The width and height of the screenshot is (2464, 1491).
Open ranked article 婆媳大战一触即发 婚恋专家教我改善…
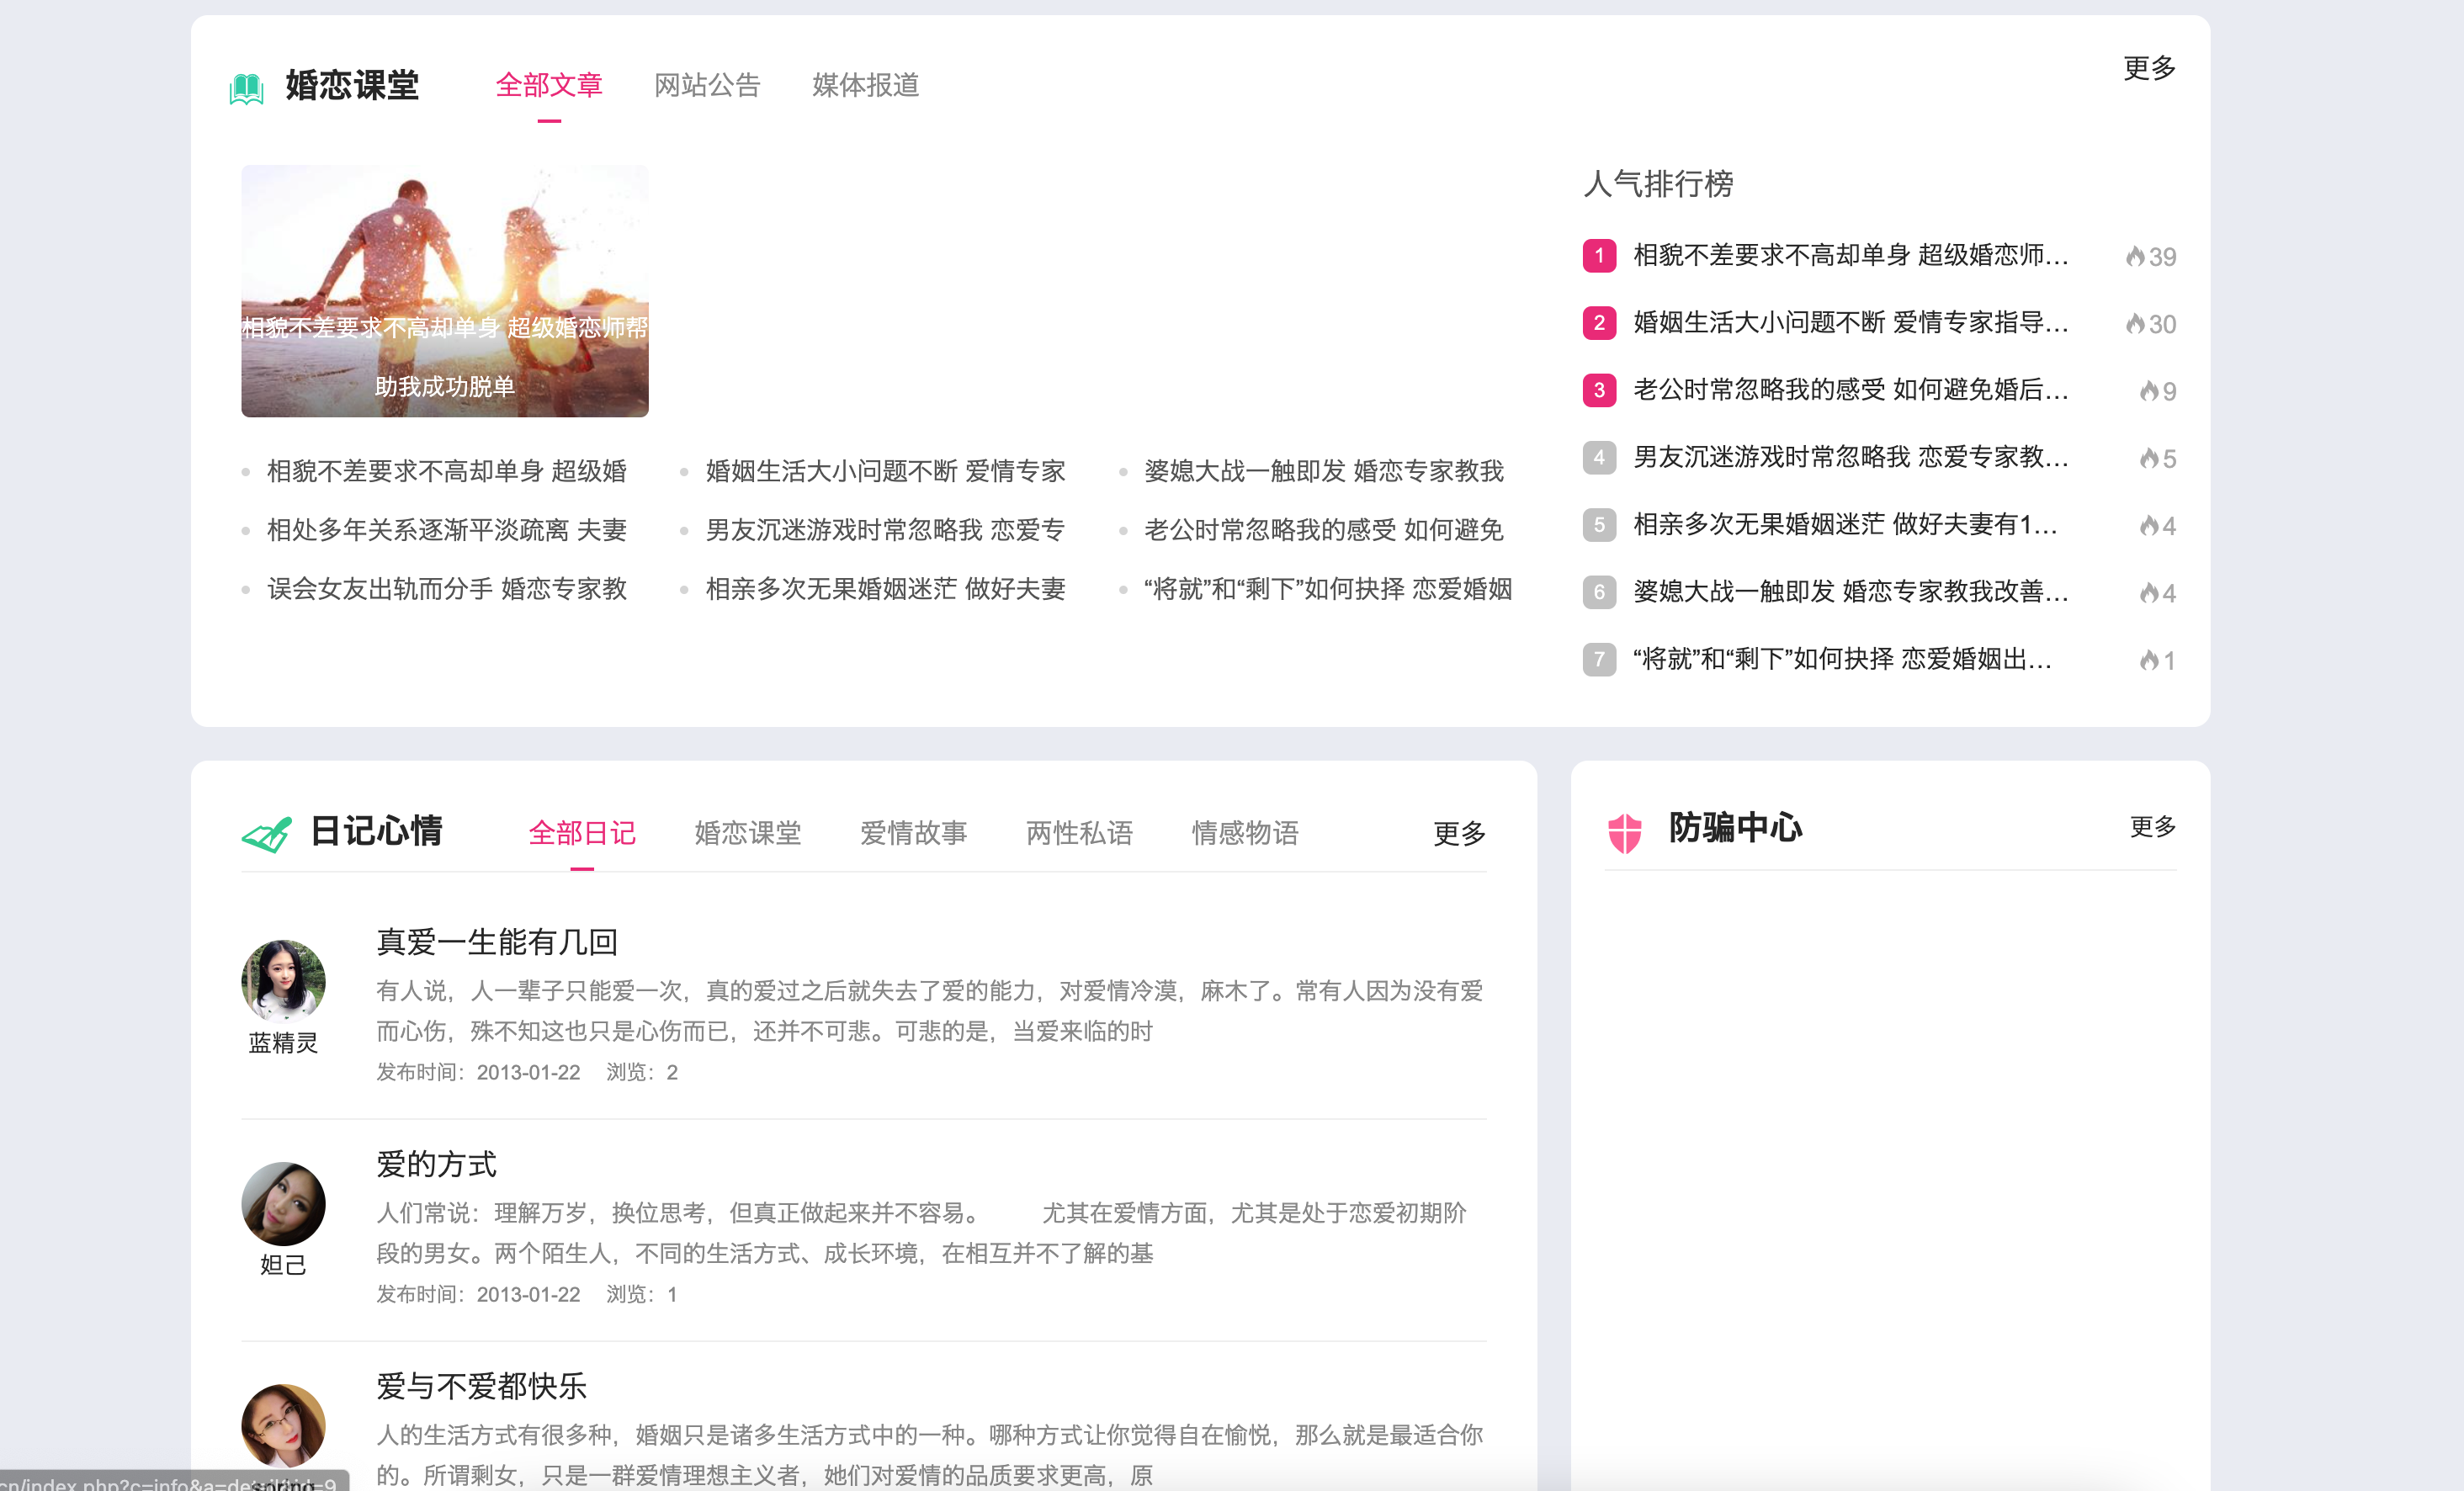coord(1851,592)
